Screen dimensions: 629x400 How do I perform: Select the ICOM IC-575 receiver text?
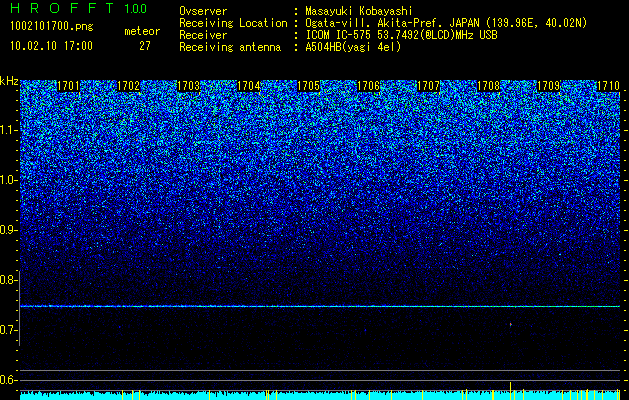[x=401, y=35]
